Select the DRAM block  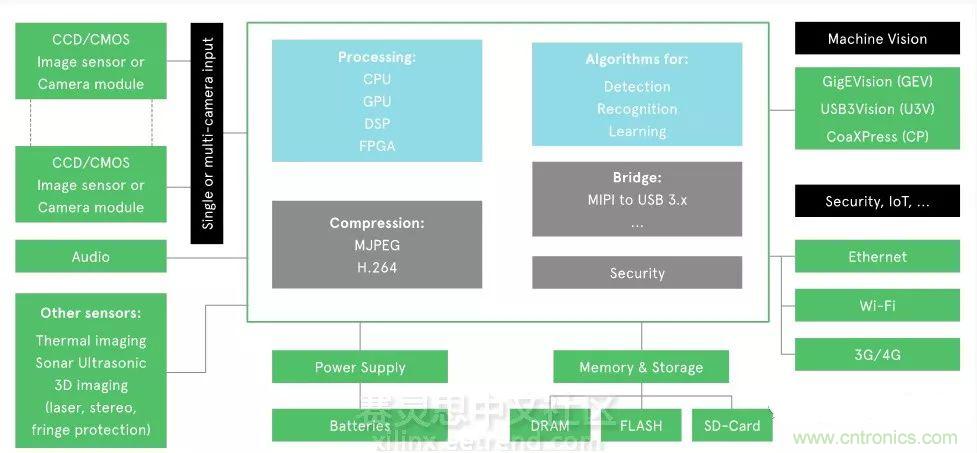(549, 425)
